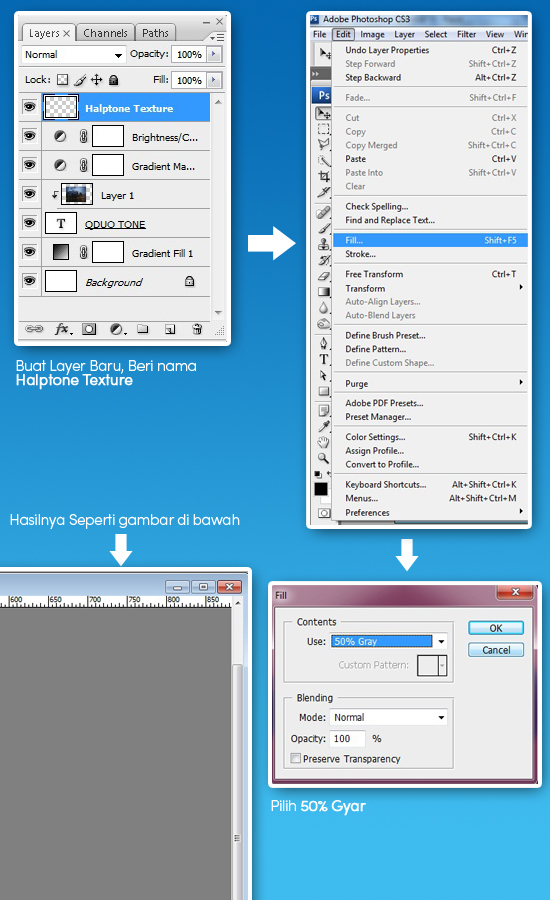Hide the Halptone Texture layer

[29, 107]
